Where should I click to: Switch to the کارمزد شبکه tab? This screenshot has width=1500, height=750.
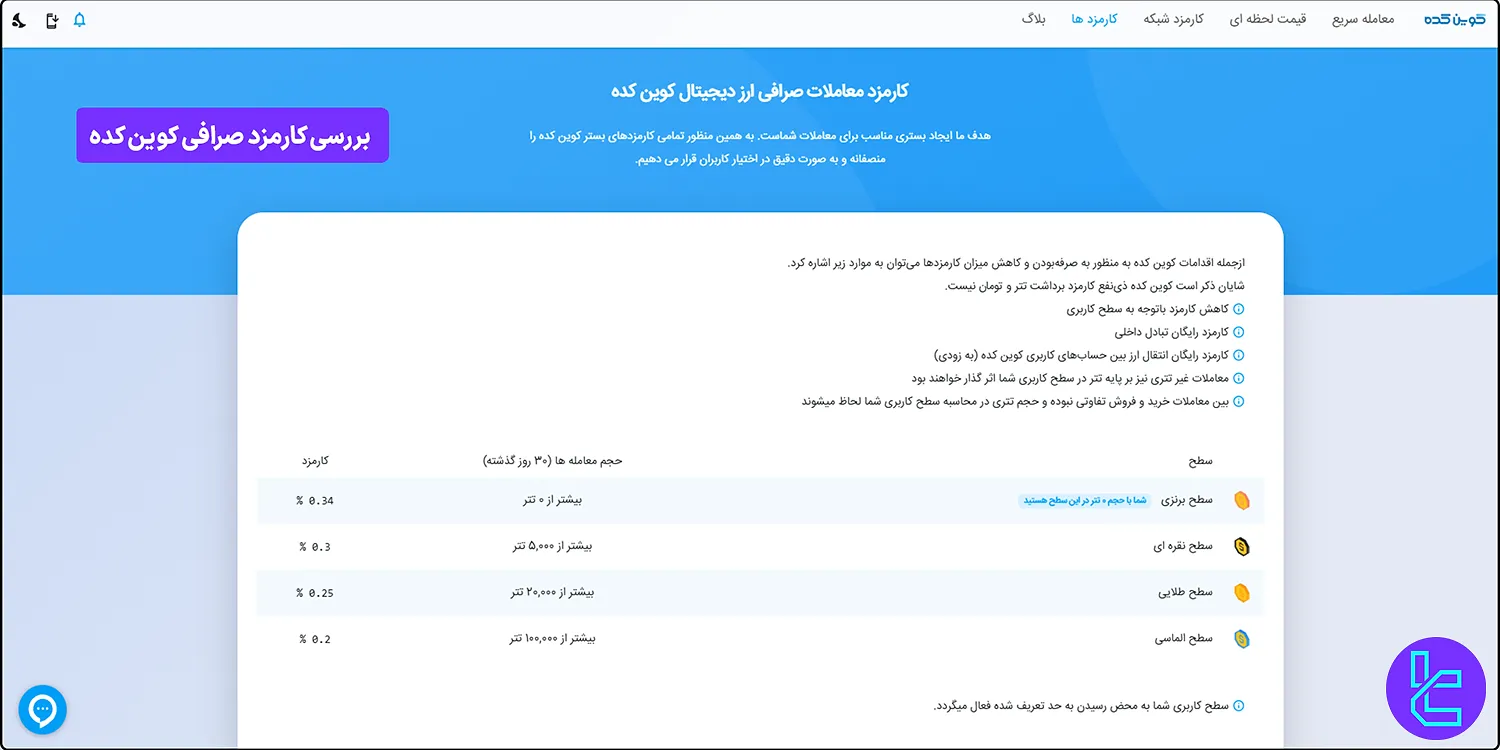(x=1171, y=19)
